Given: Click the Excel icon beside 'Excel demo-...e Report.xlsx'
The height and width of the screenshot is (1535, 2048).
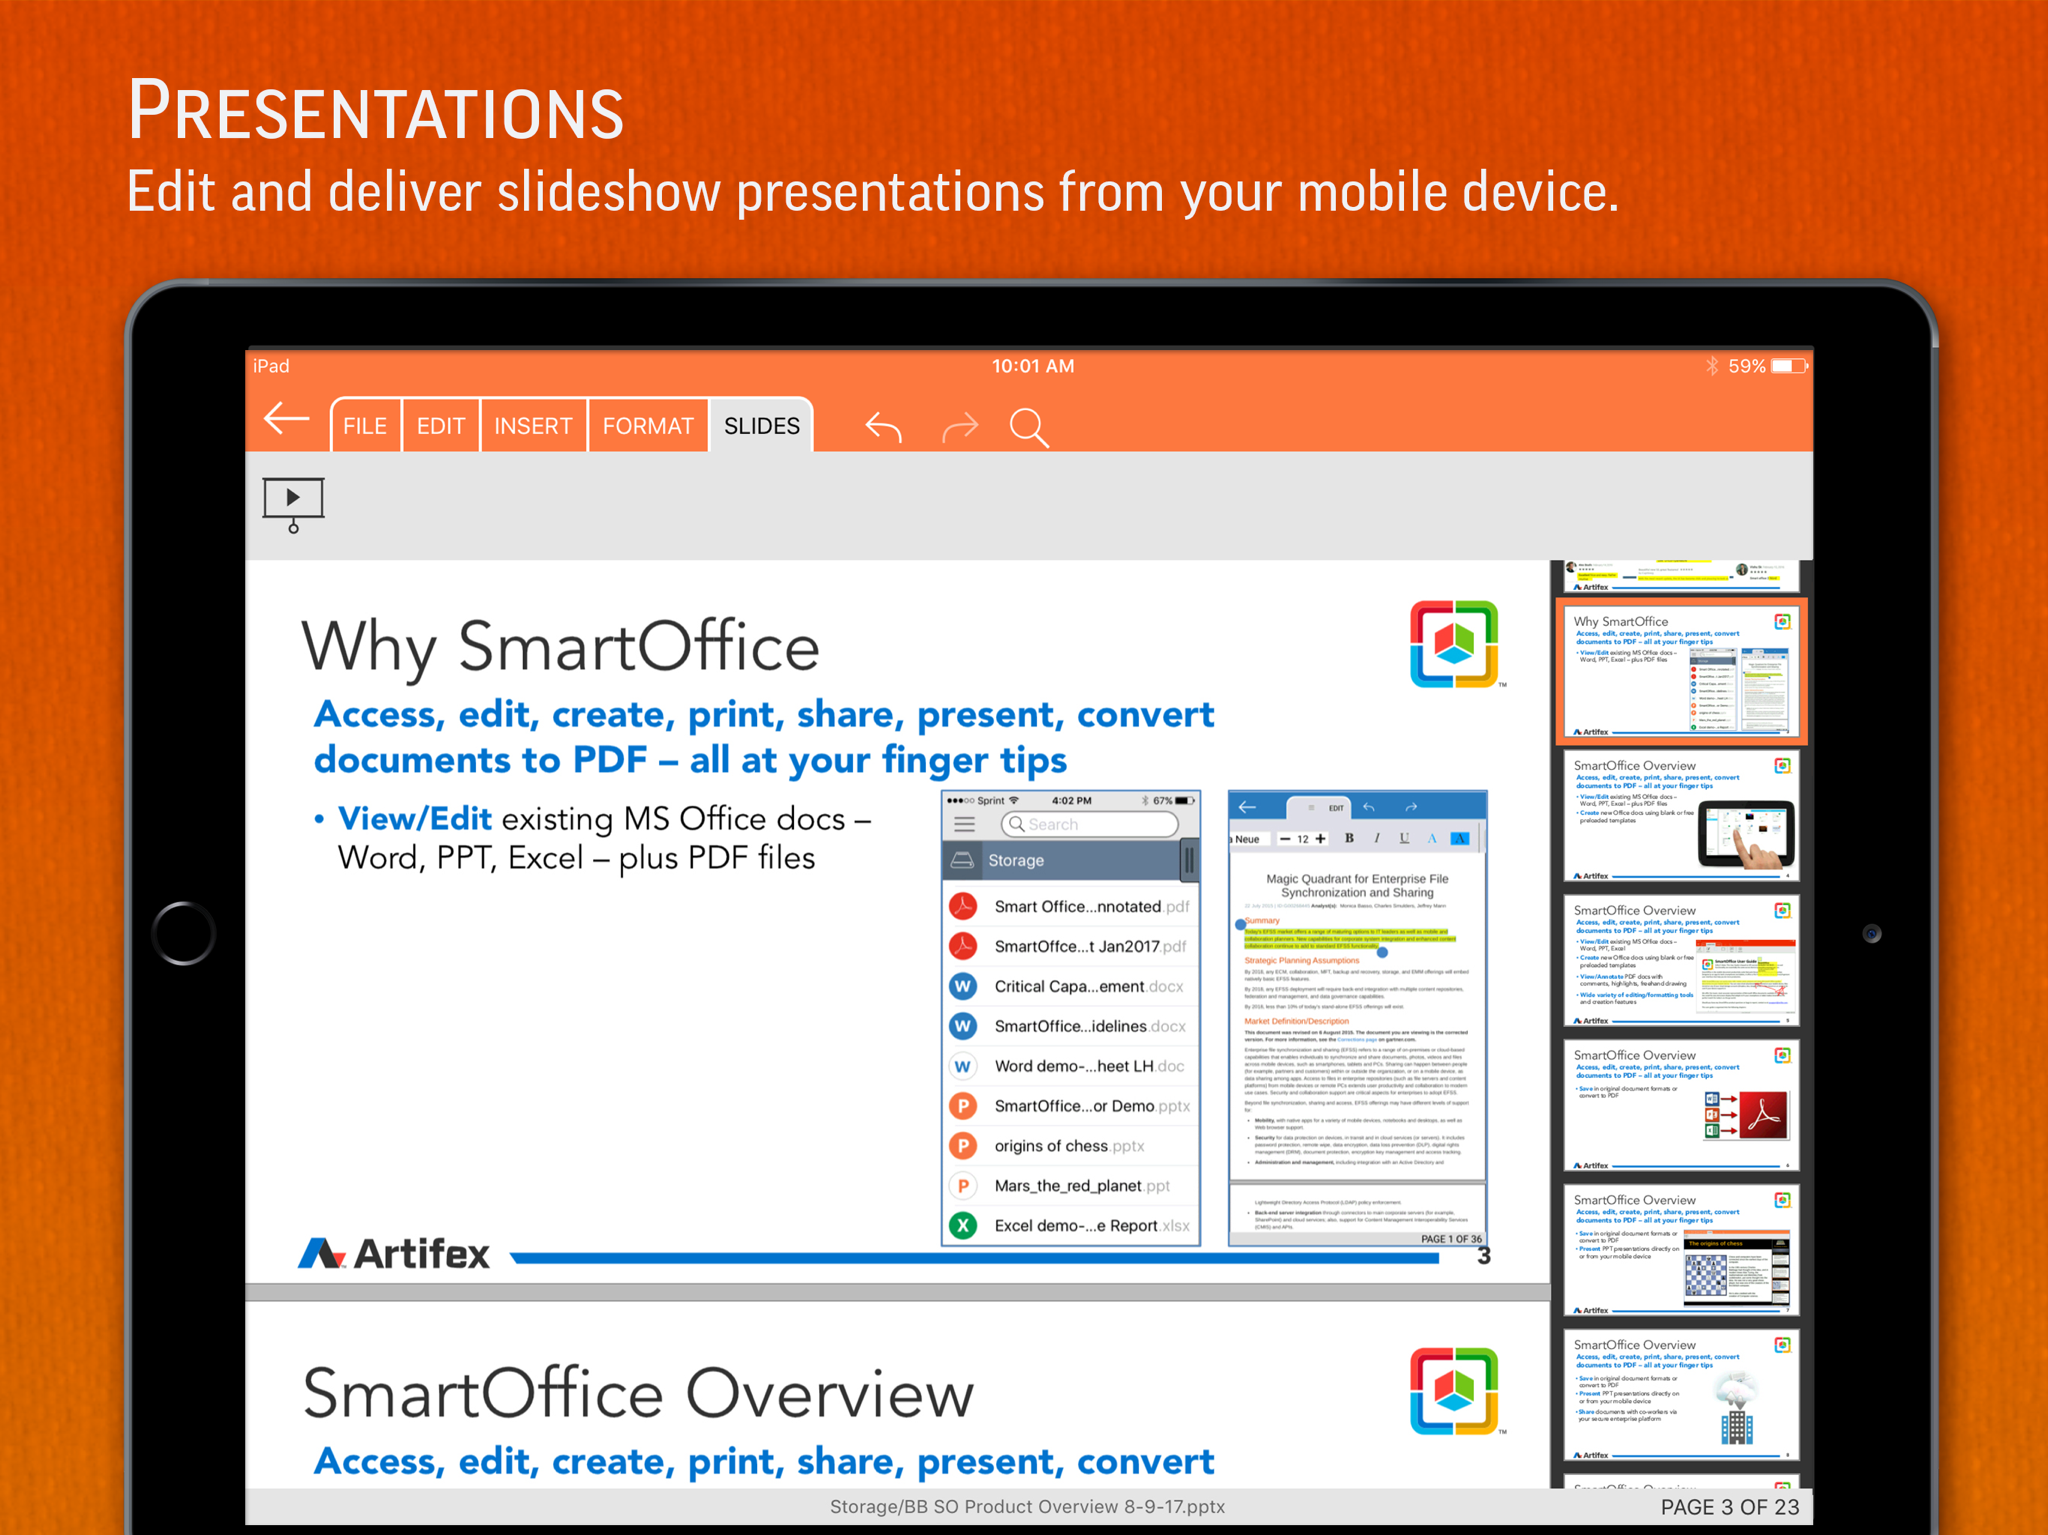Looking at the screenshot, I should click(963, 1226).
